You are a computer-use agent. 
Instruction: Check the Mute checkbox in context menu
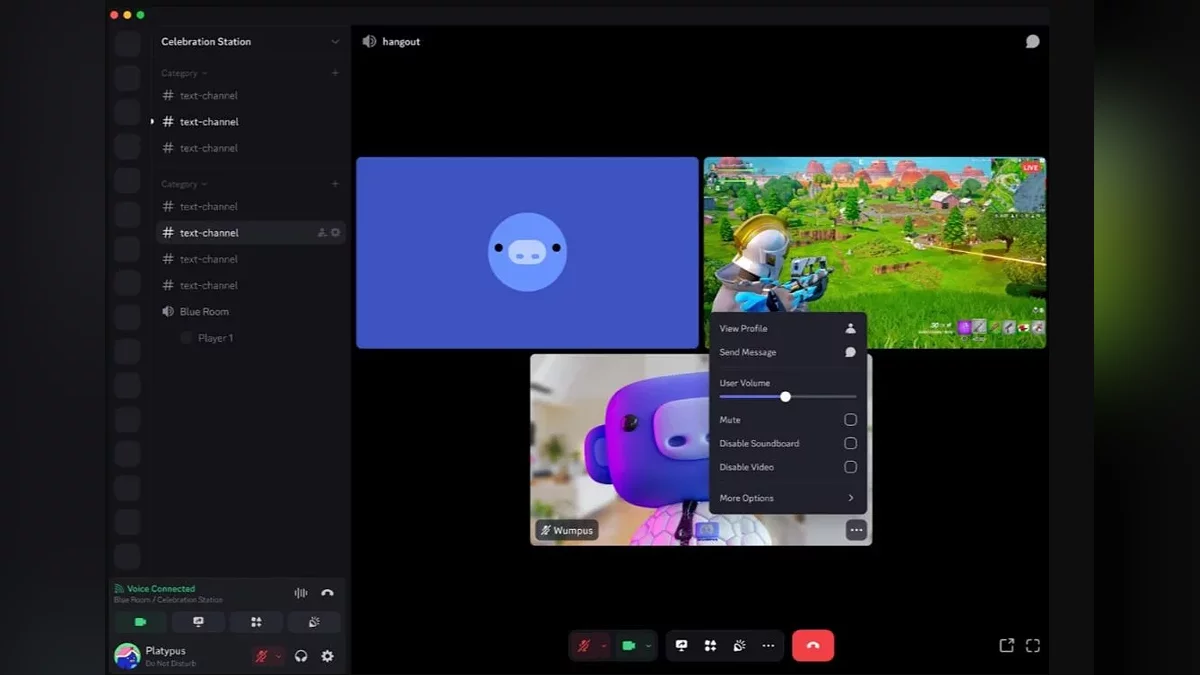pyautogui.click(x=850, y=420)
